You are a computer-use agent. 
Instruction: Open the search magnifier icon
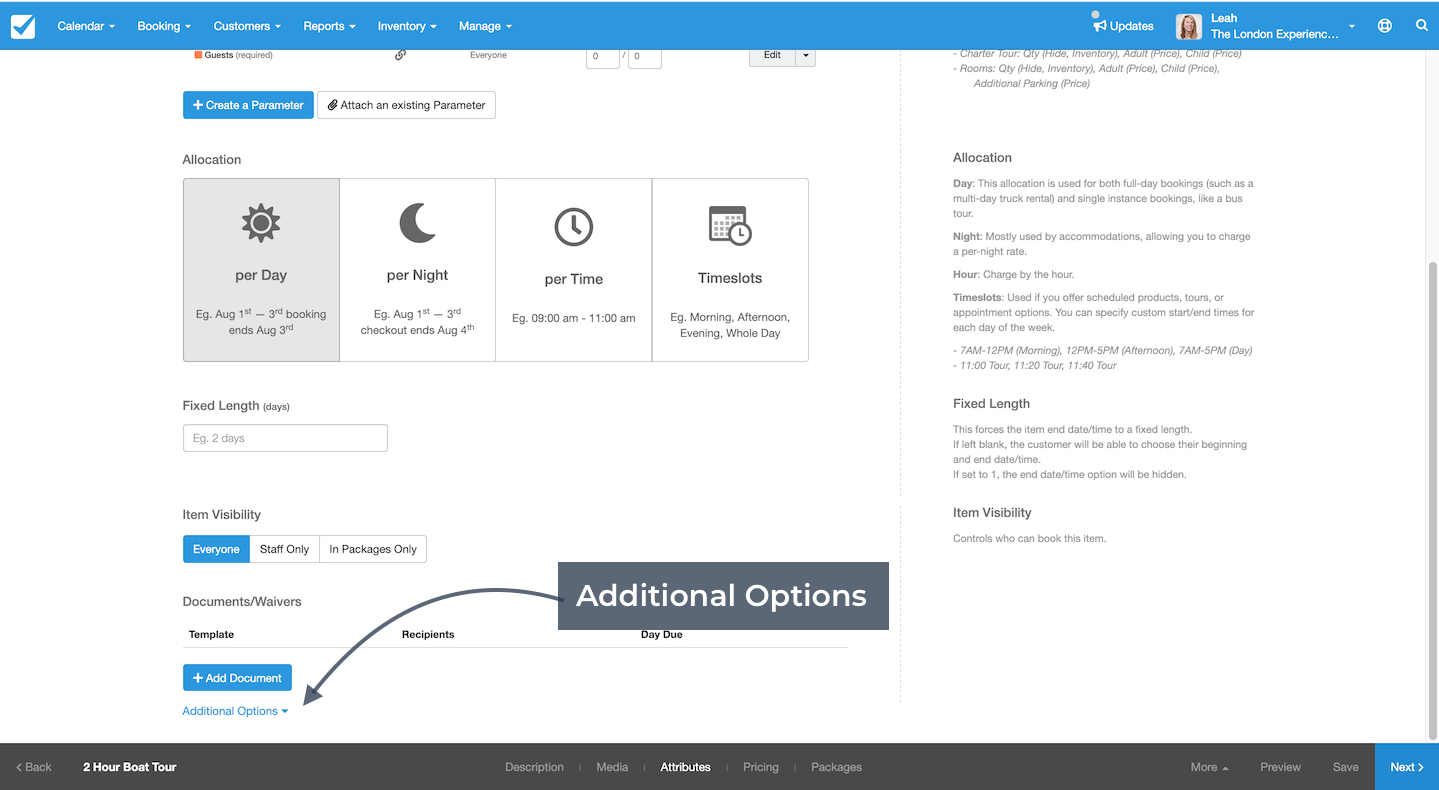coord(1422,26)
